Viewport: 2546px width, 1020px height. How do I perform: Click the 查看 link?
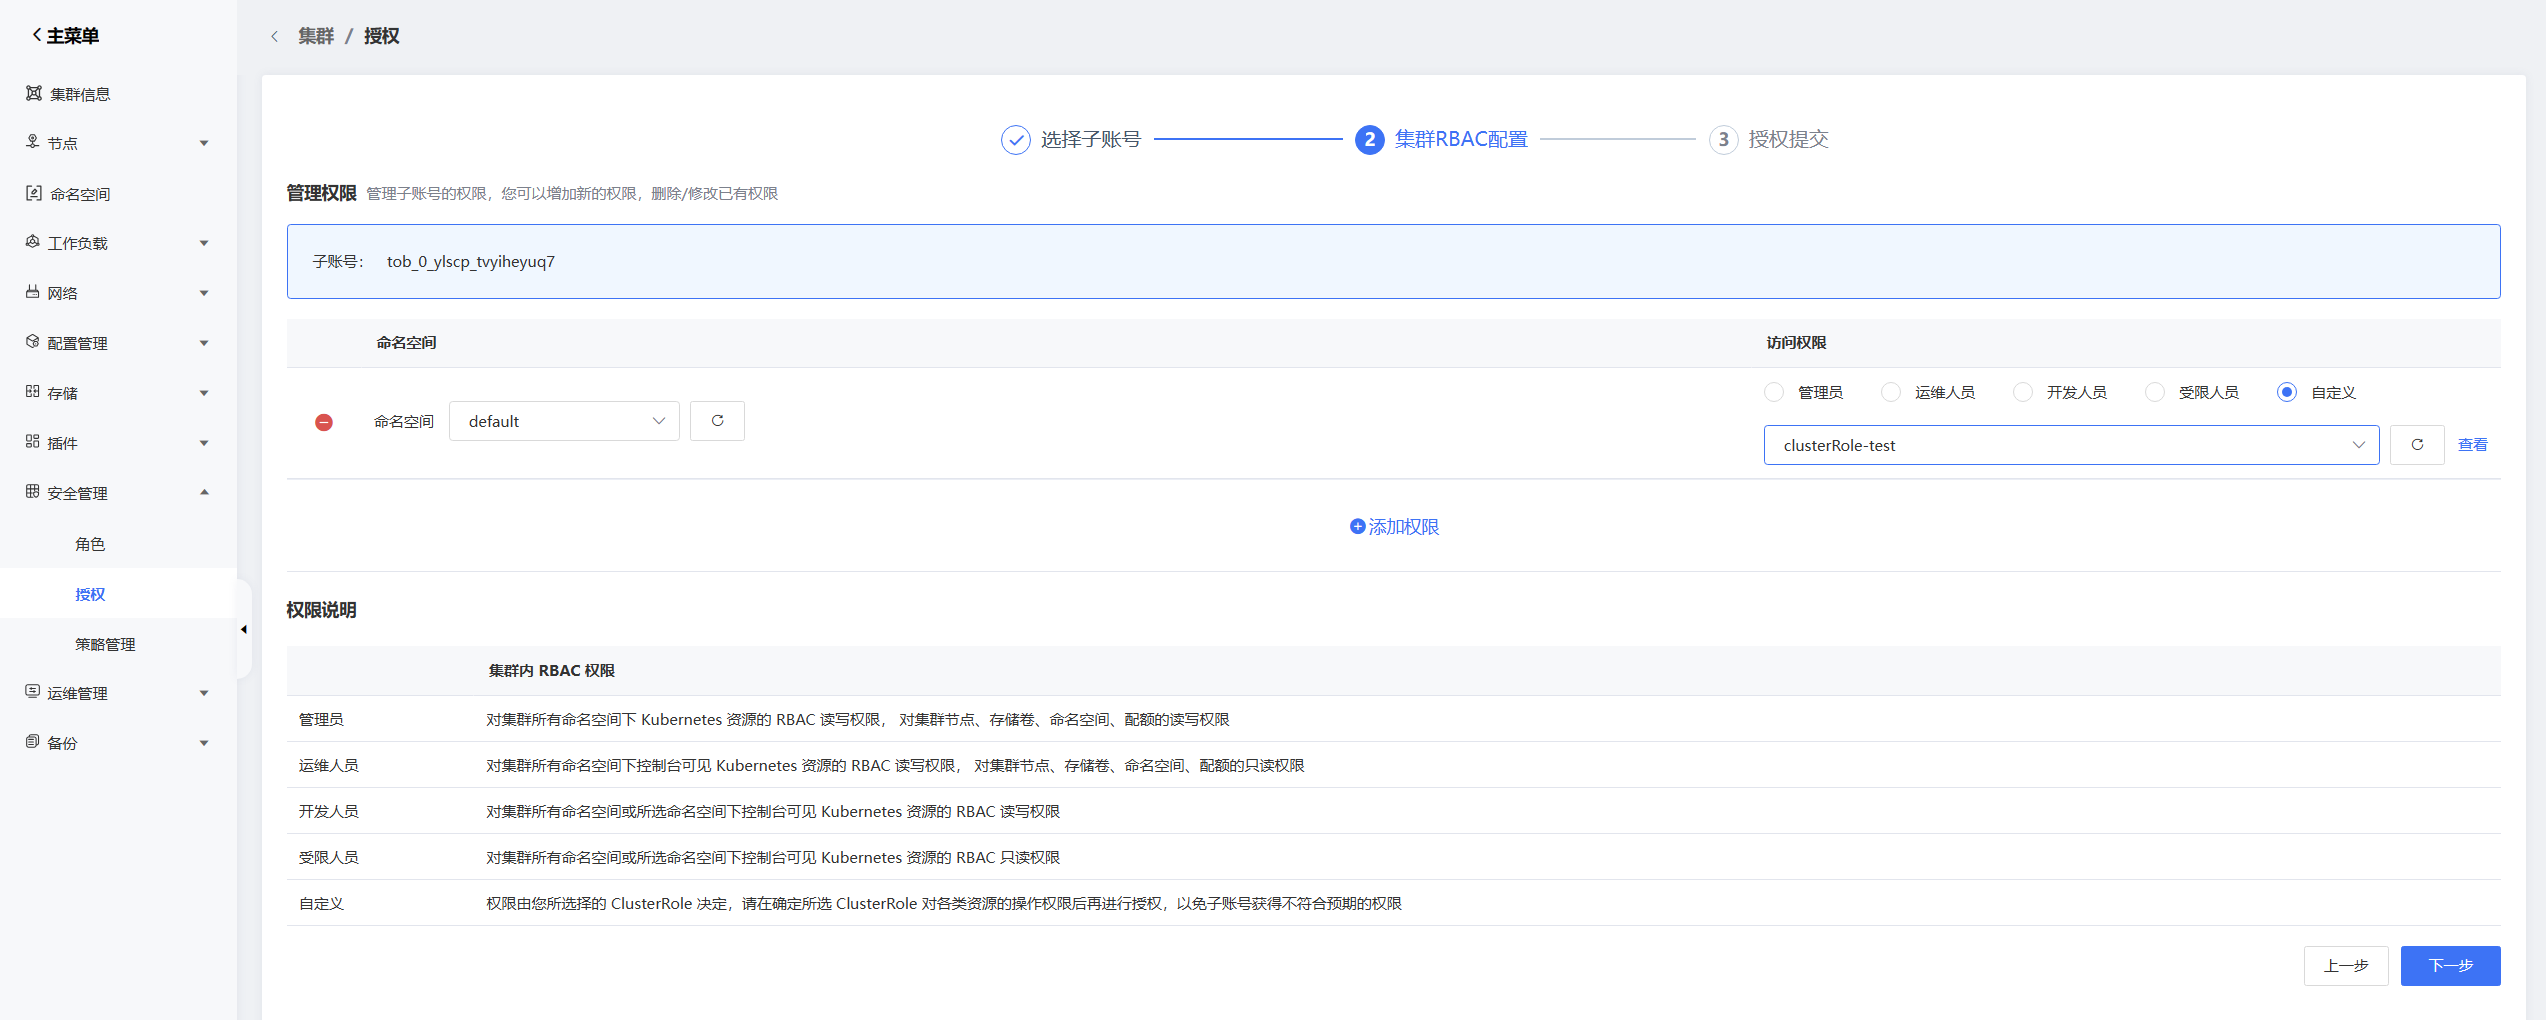point(2472,445)
